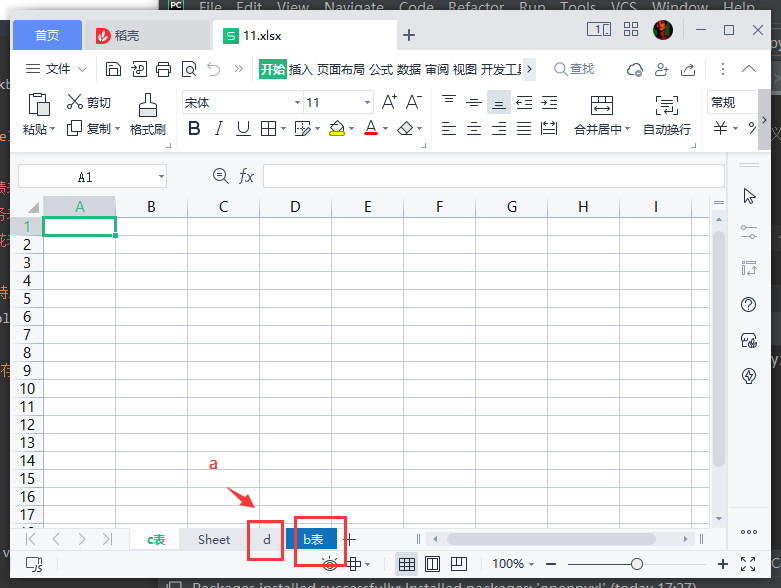Toggle middle vertical alignment
Screen dimensions: 781x588
(x=474, y=103)
